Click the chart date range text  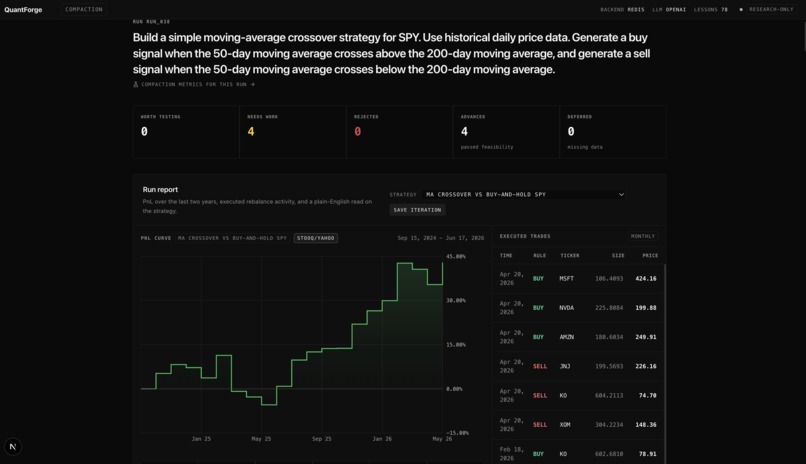(441, 238)
